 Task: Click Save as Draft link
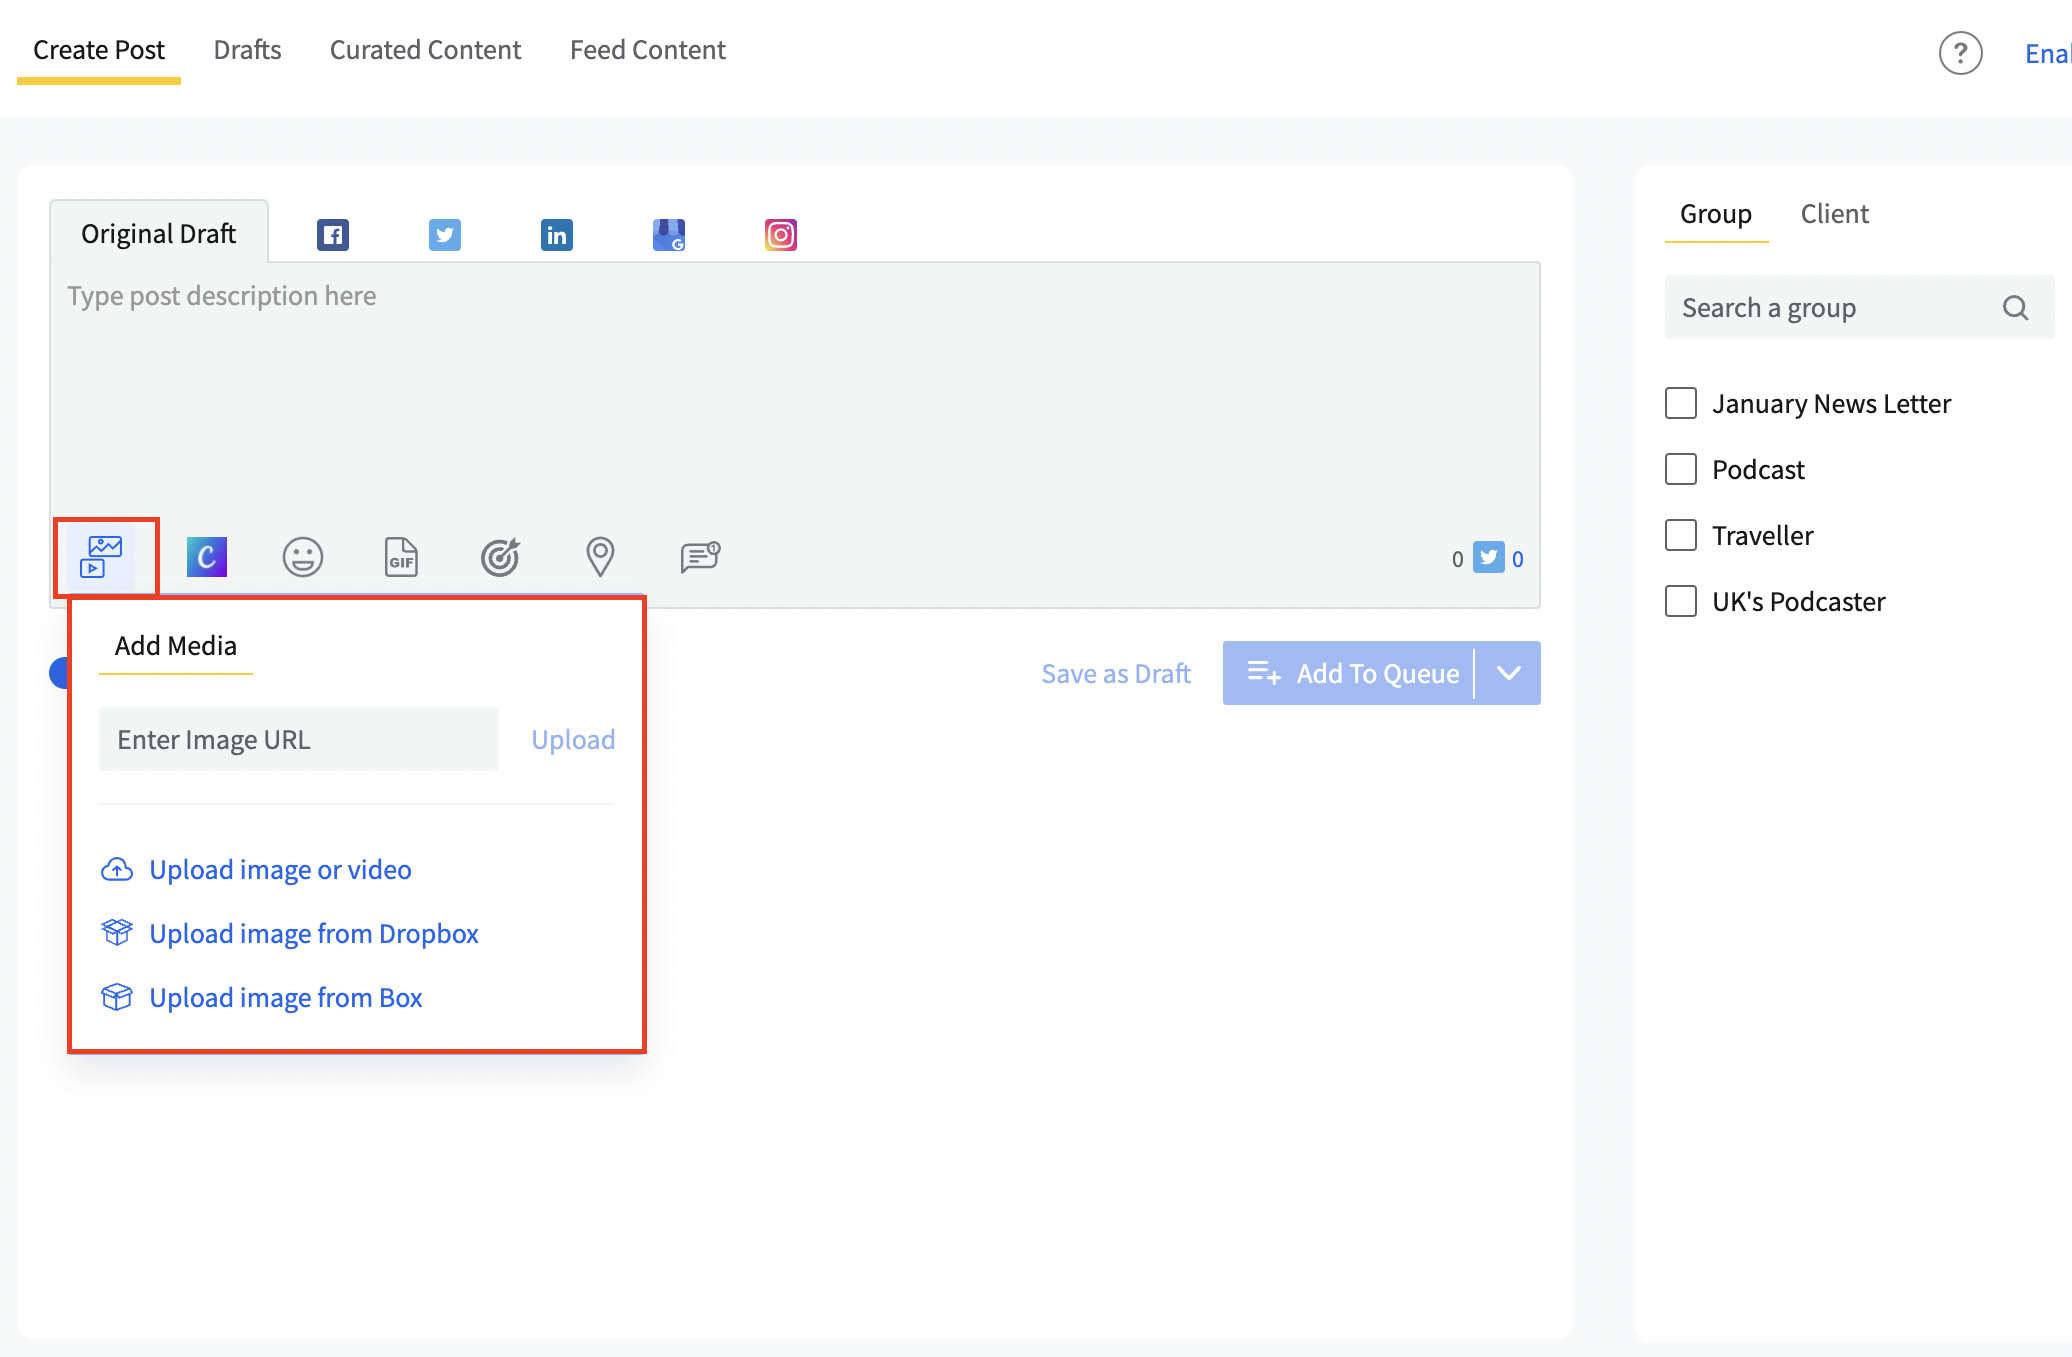[1116, 674]
